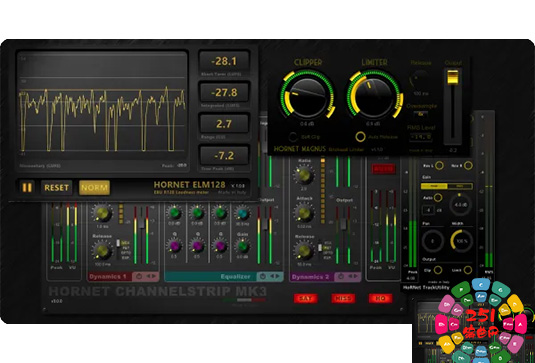Click the Dynamics 2 left arrow
The width and height of the screenshot is (535, 363).
[349, 276]
